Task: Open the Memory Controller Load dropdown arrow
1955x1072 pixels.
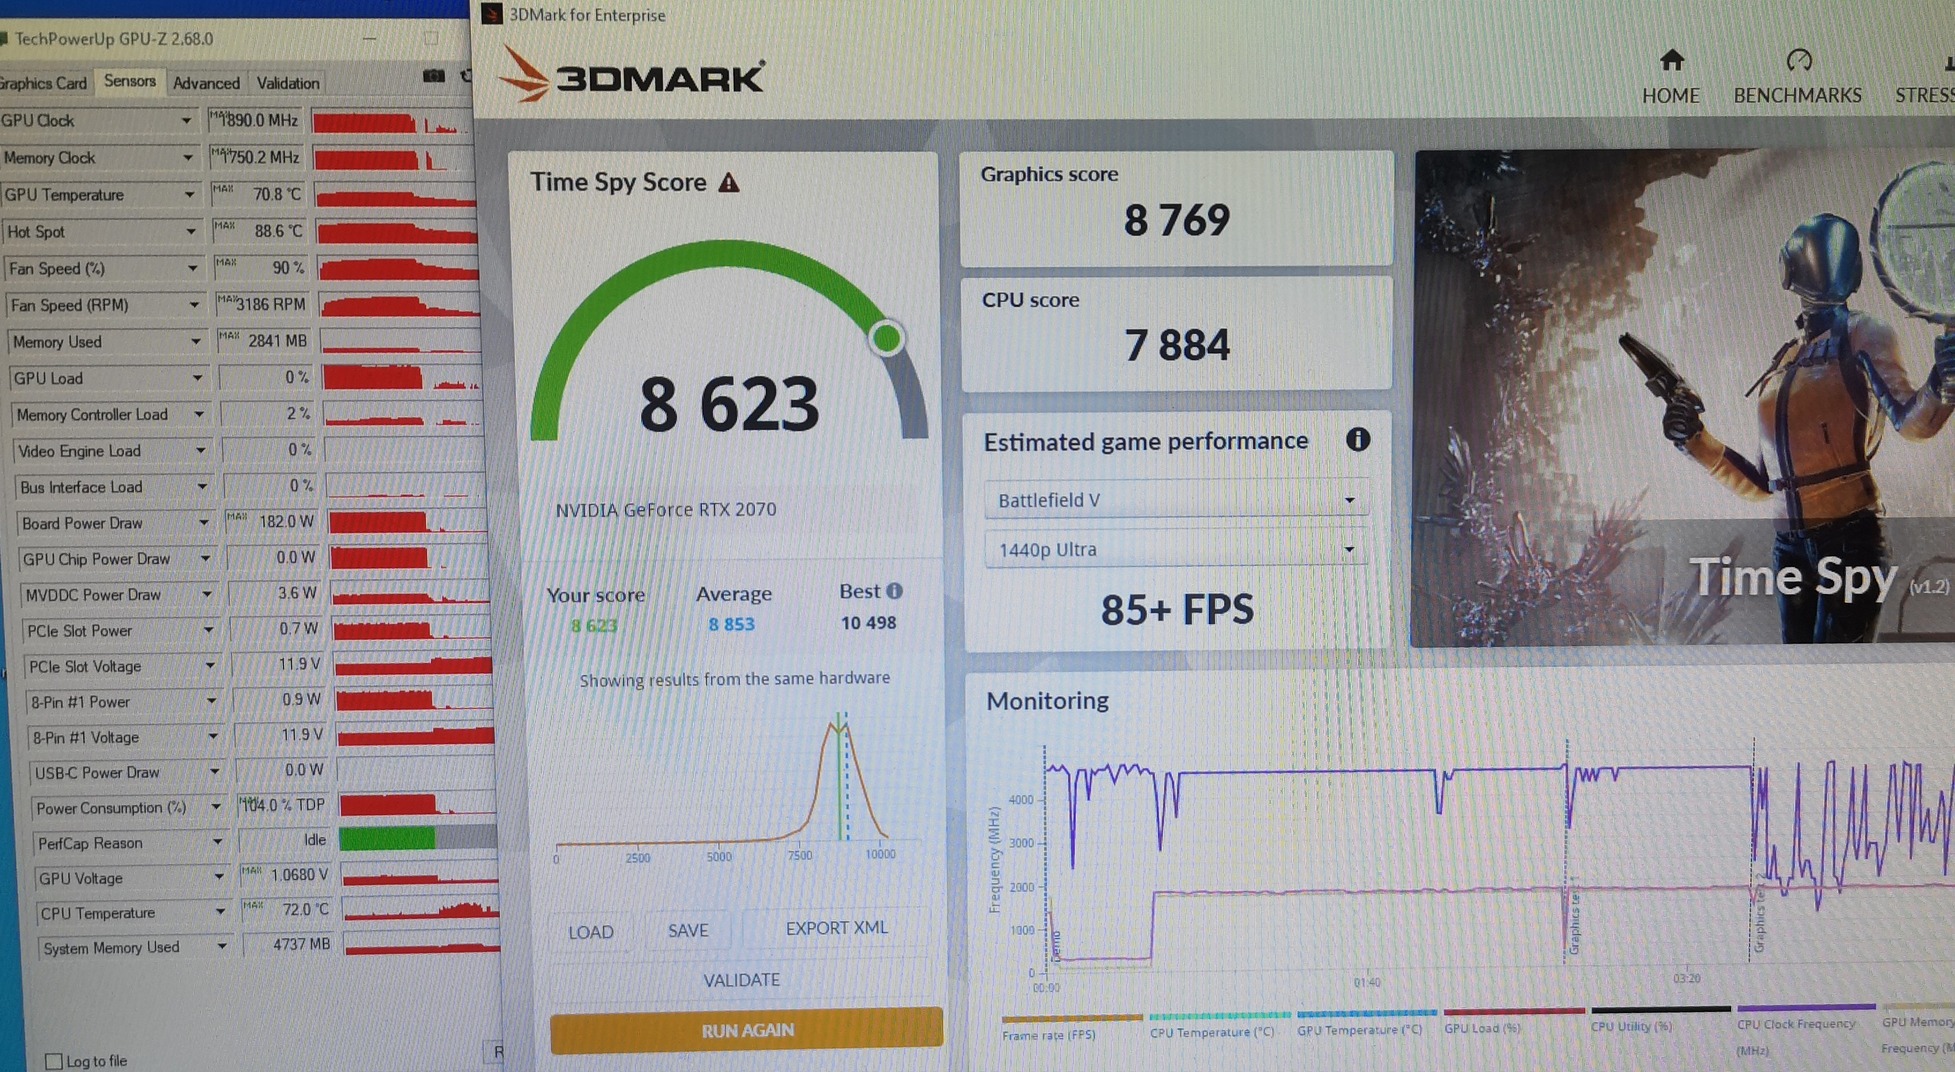Action: point(198,414)
